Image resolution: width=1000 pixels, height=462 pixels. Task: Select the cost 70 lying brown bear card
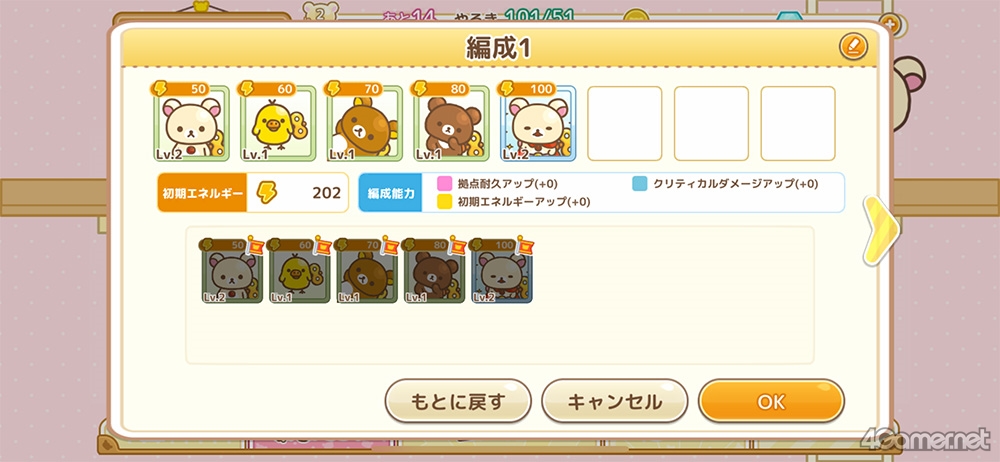[365, 123]
